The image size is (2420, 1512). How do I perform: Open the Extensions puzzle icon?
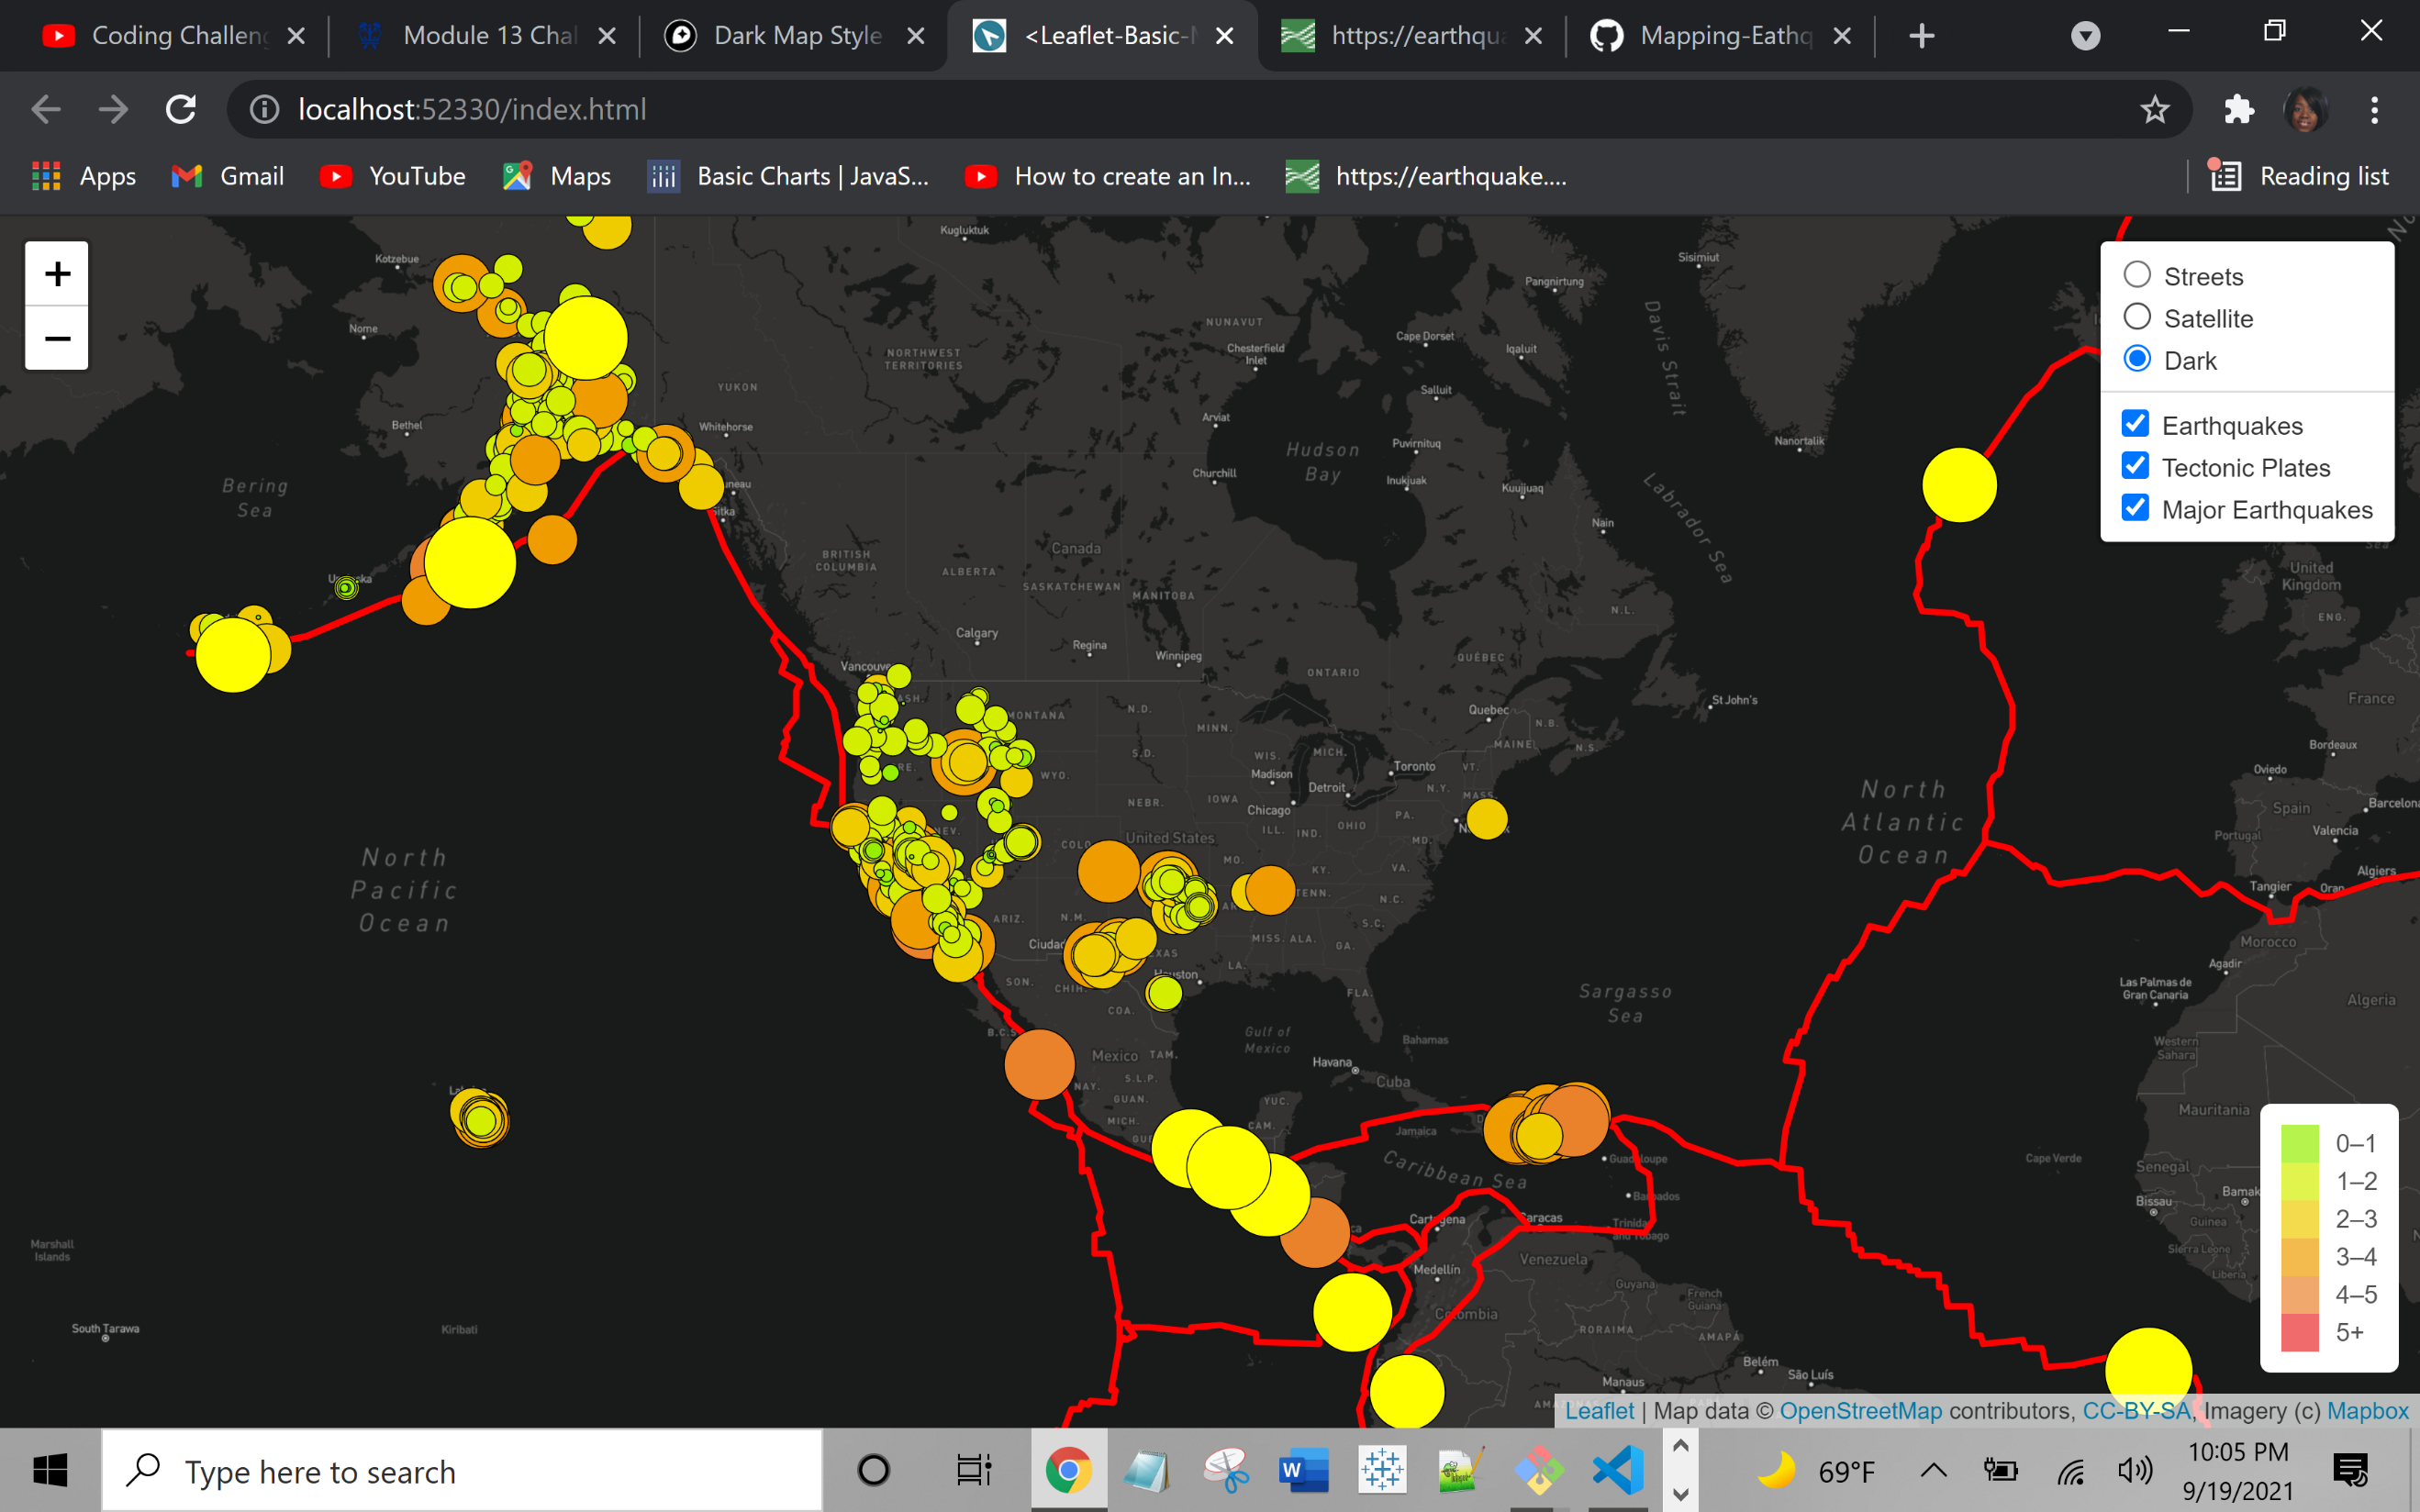click(x=2239, y=109)
